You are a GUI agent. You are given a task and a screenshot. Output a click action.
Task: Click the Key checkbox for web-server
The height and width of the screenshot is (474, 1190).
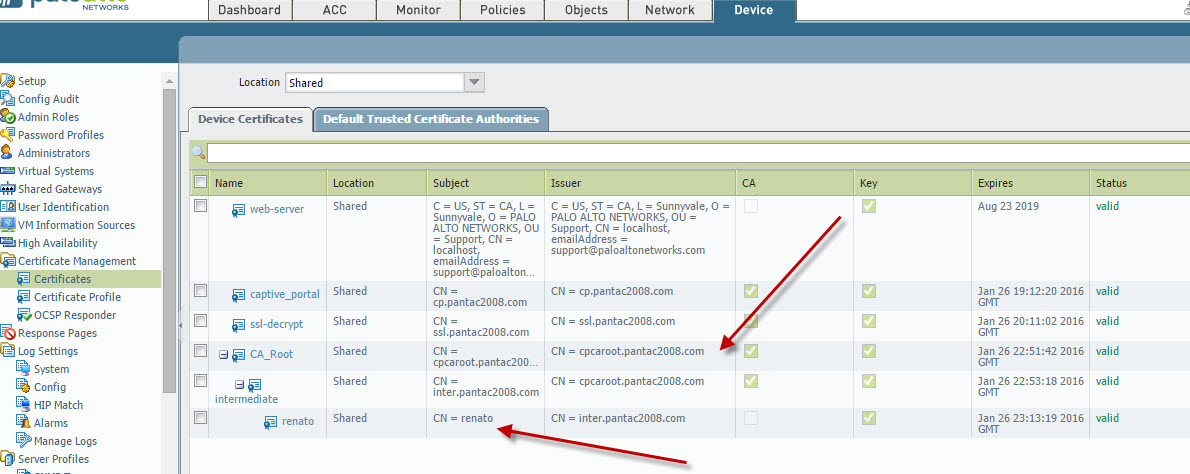[x=869, y=206]
